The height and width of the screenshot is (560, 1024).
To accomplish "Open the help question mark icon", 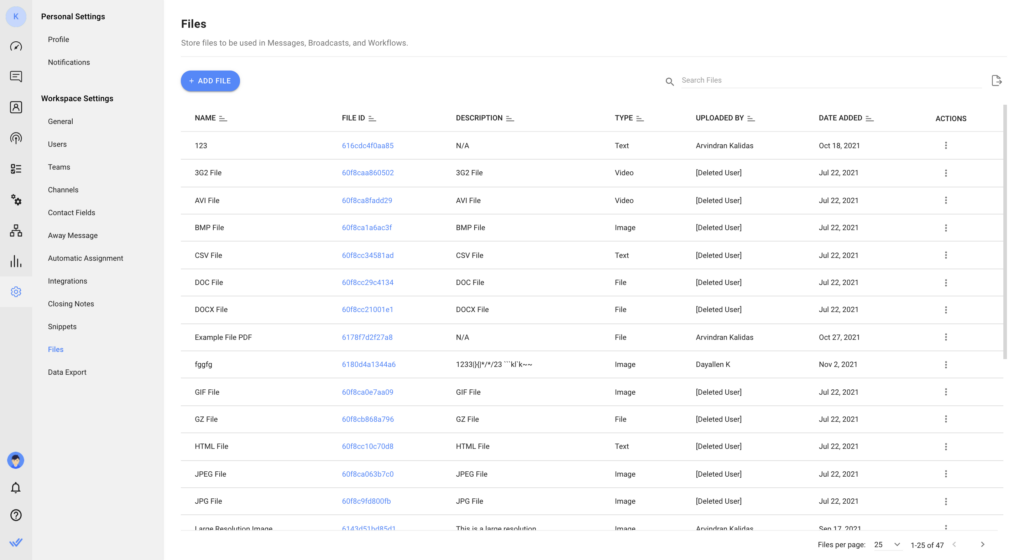I will click(x=16, y=515).
